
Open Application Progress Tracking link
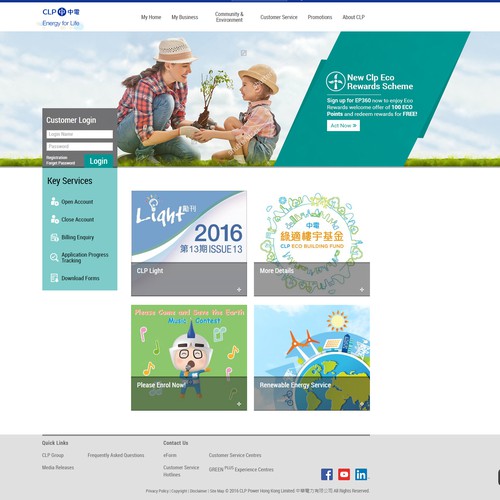pos(85,257)
